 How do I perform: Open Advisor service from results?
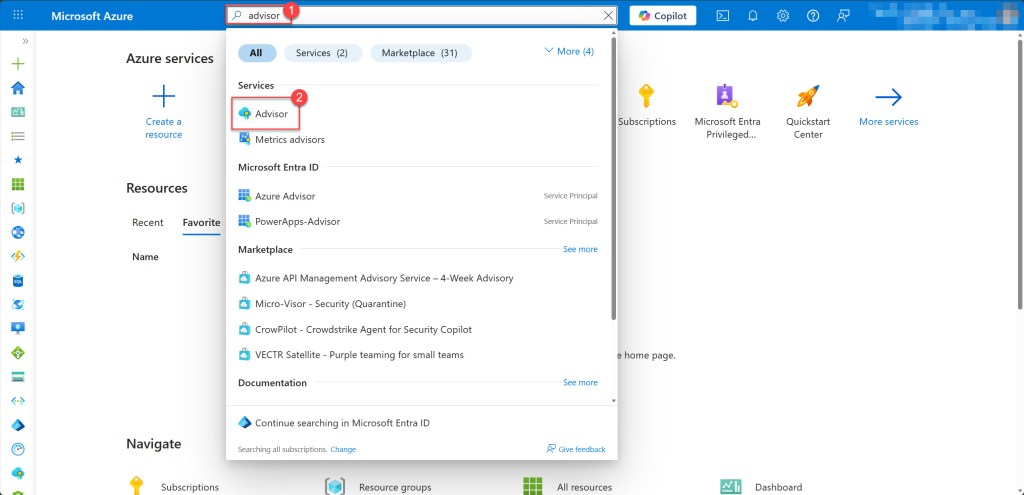(x=270, y=114)
